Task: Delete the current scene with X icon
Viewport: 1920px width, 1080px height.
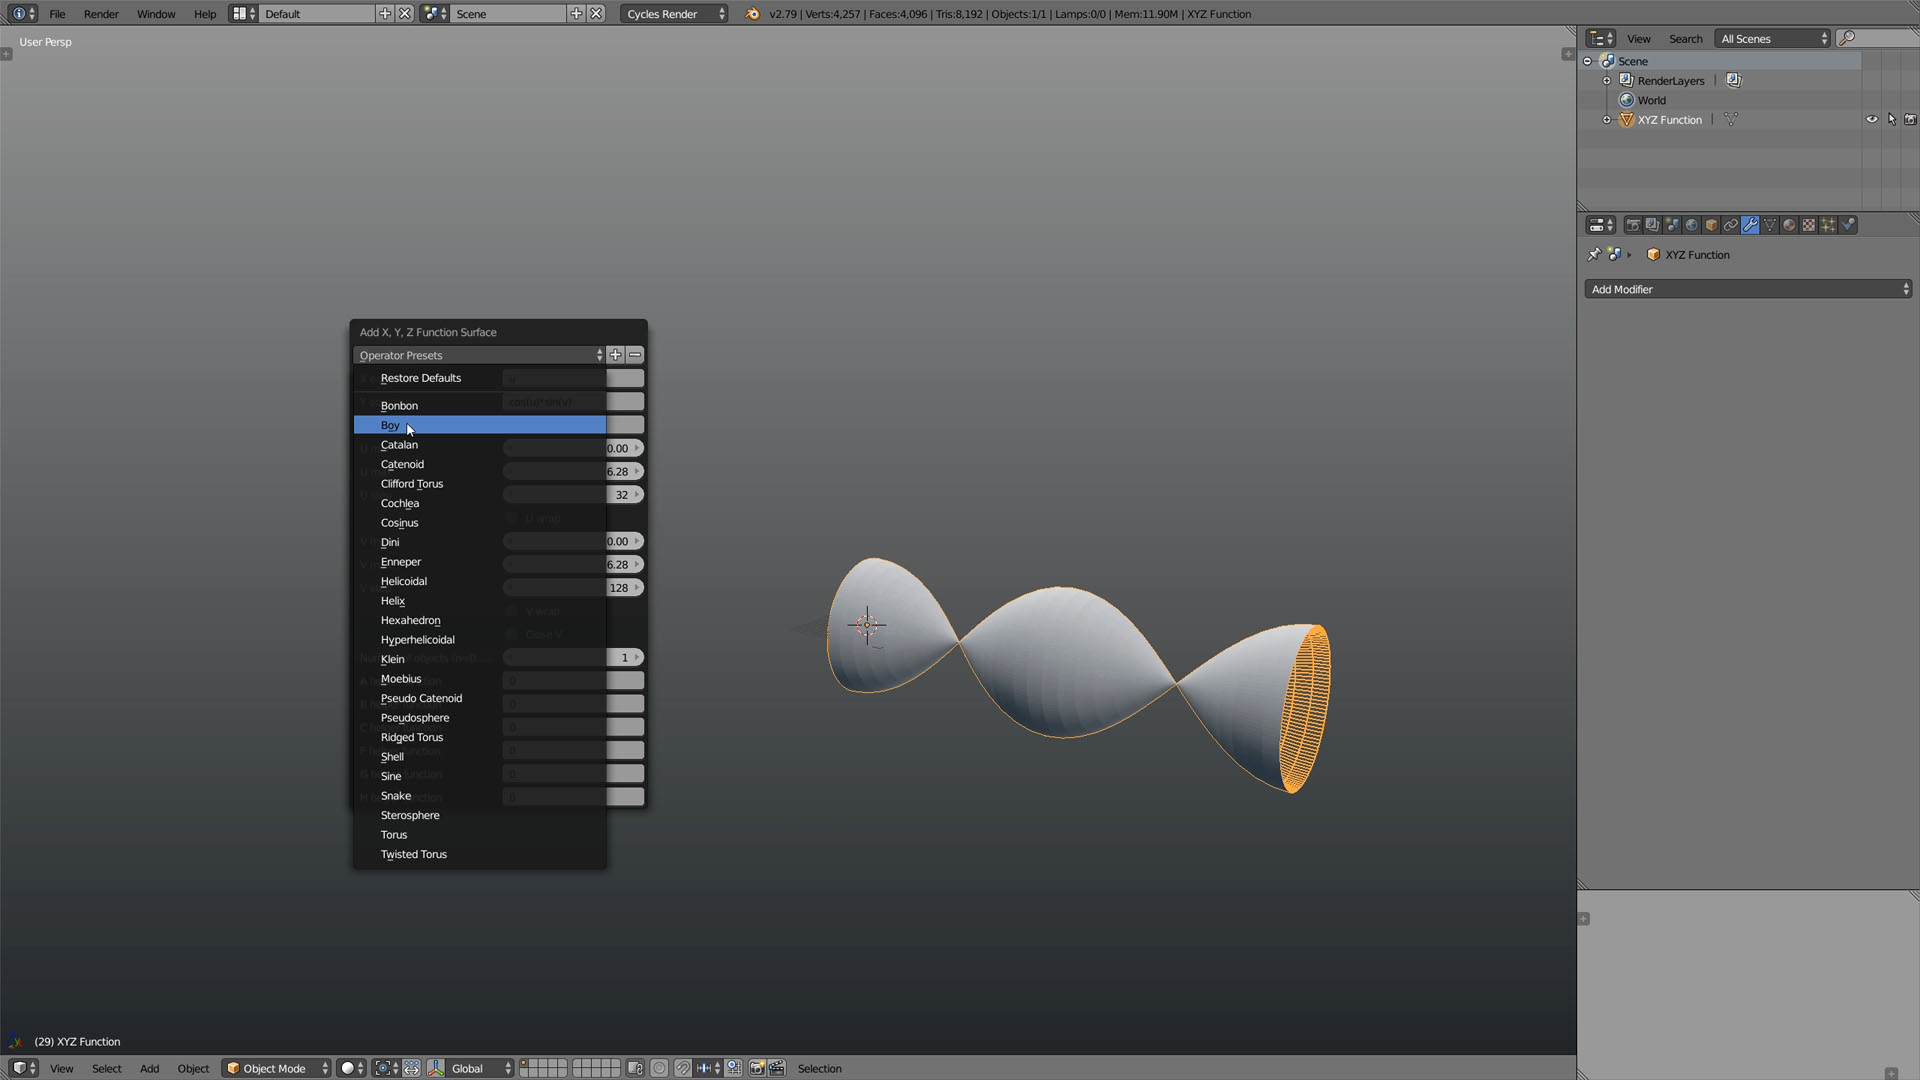Action: 596,14
